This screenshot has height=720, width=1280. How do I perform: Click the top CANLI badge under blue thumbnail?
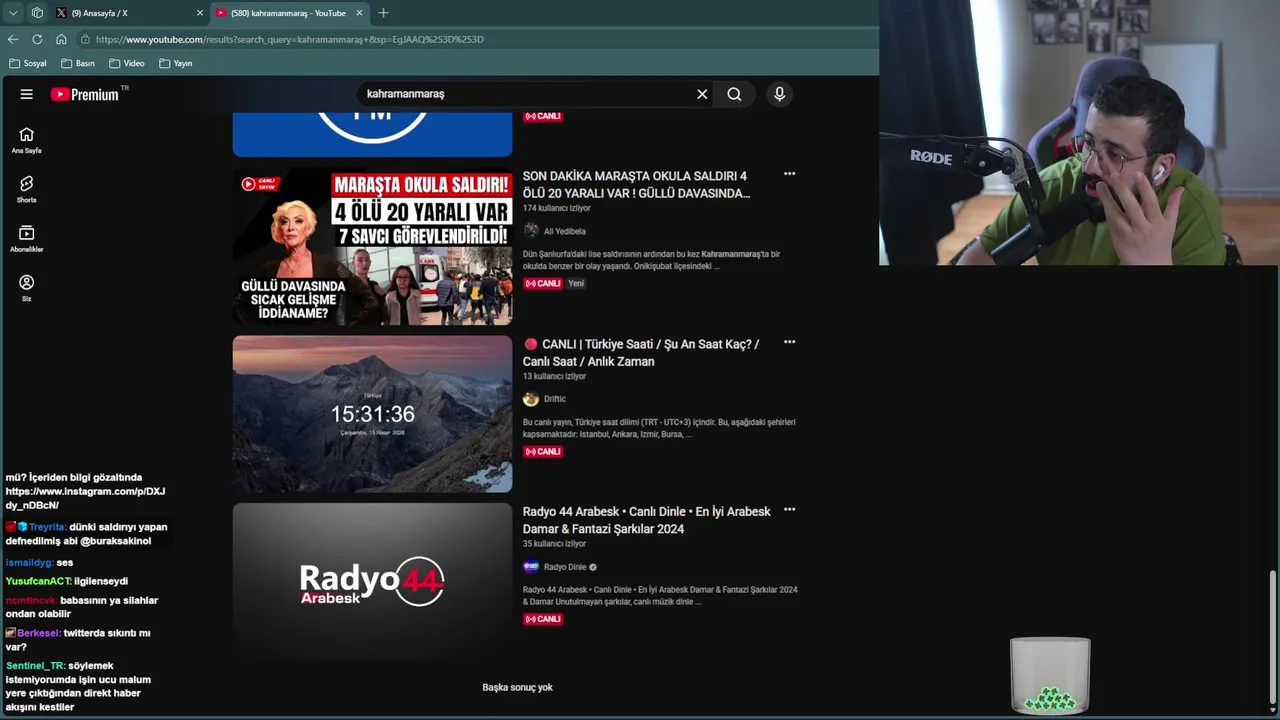click(543, 116)
